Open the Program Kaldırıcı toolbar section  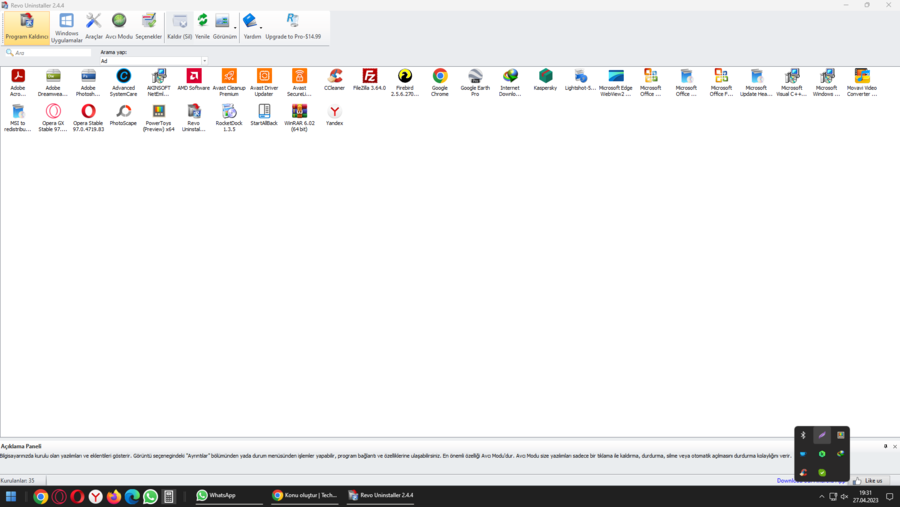point(26,28)
